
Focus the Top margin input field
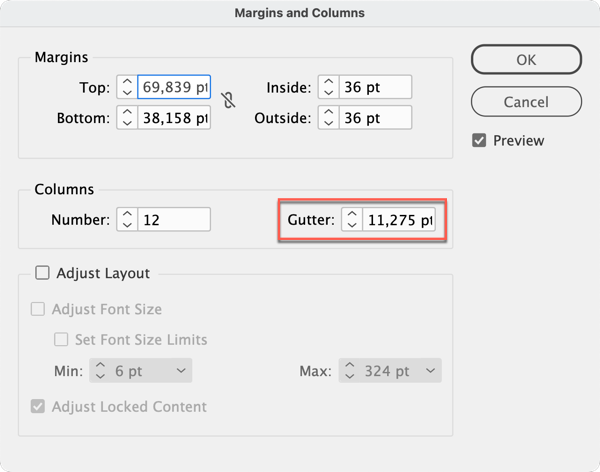pyautogui.click(x=174, y=87)
